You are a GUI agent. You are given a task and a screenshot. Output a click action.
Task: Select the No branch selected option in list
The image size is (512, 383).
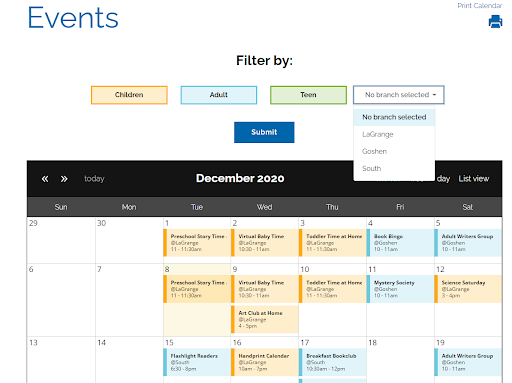pos(394,117)
